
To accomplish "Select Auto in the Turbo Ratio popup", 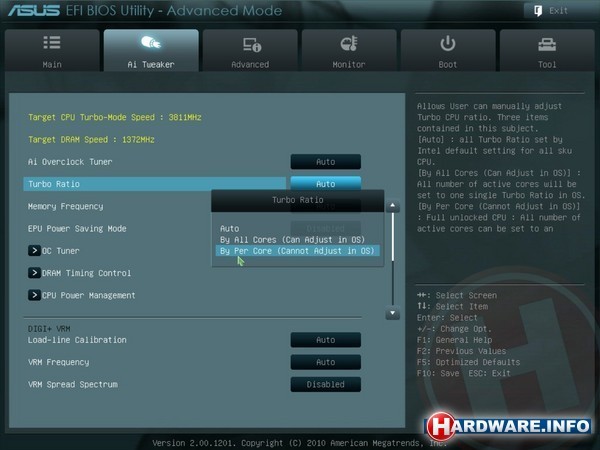I will (x=230, y=228).
